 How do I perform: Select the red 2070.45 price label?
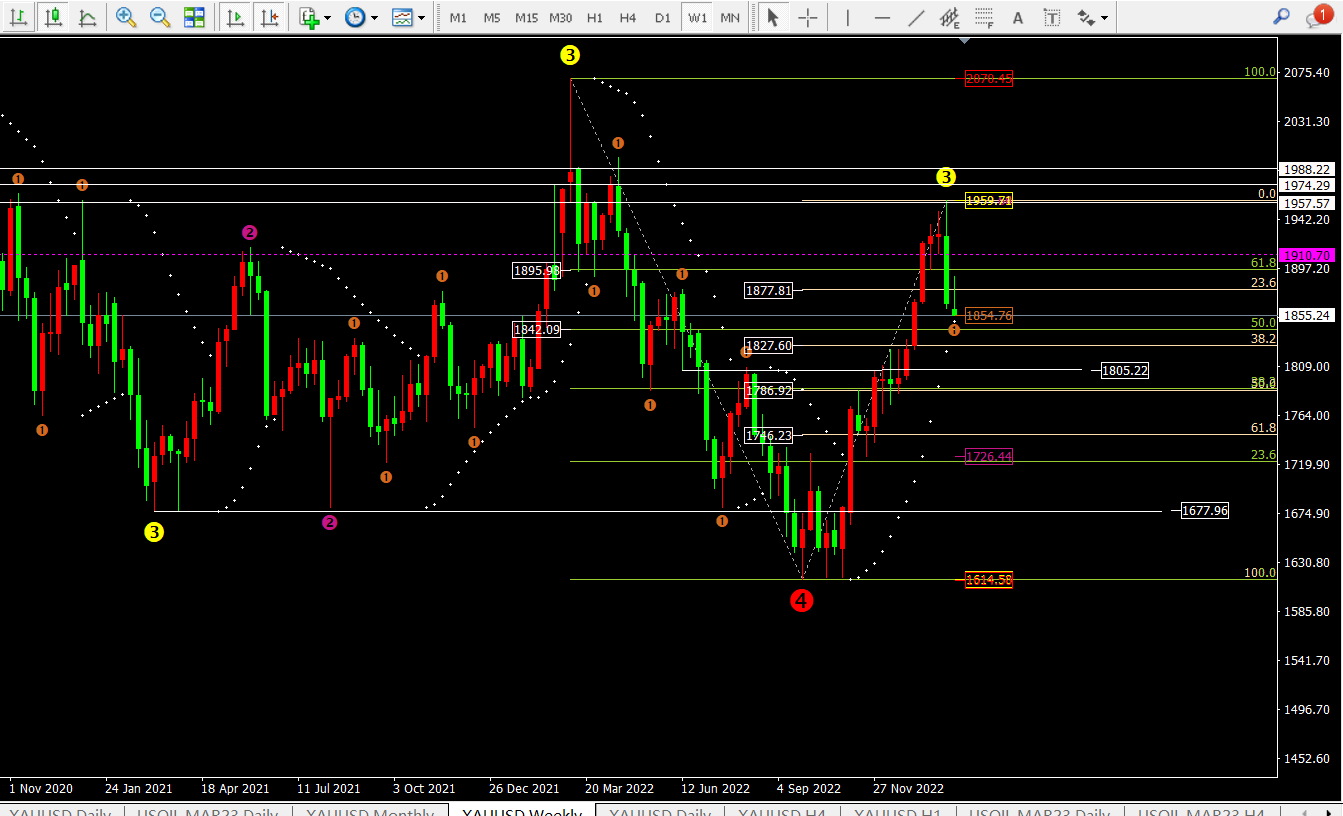[x=989, y=78]
